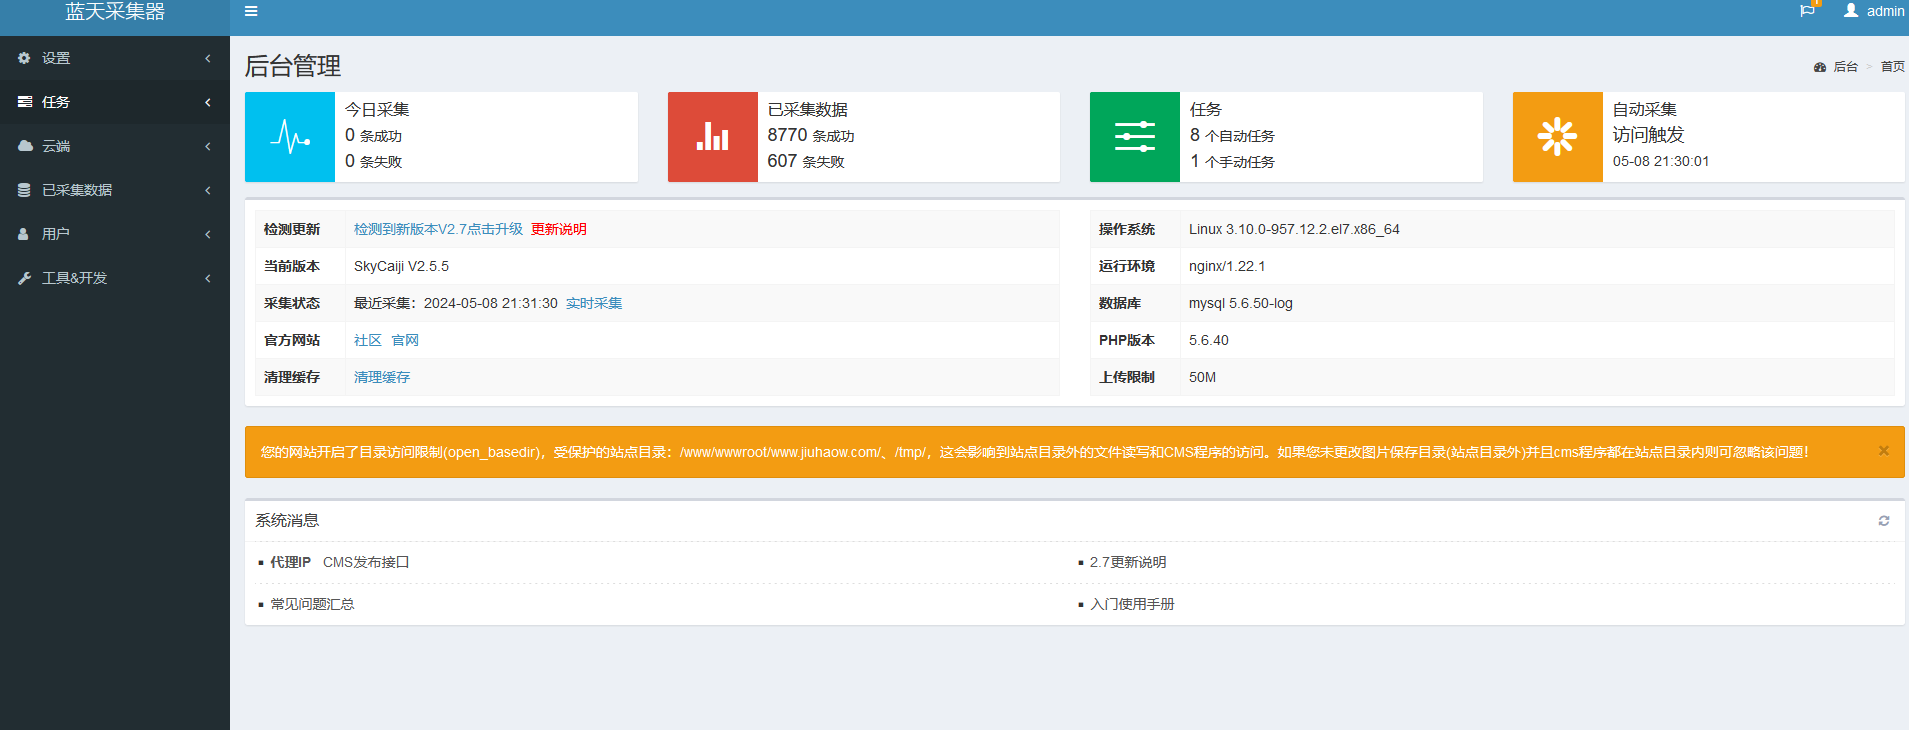Open the 常见问题汇总 link
This screenshot has width=1909, height=730.
(x=312, y=604)
